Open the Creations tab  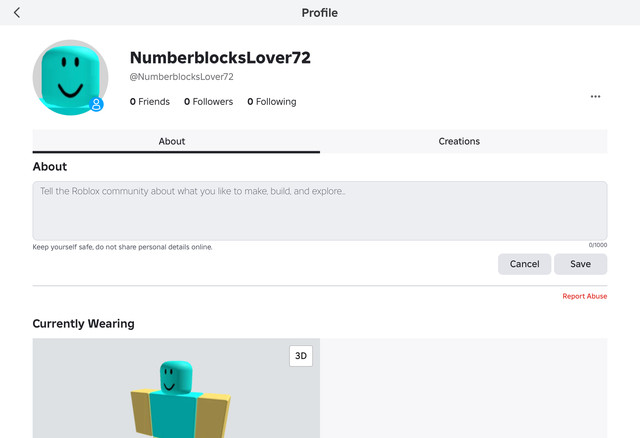click(x=459, y=141)
